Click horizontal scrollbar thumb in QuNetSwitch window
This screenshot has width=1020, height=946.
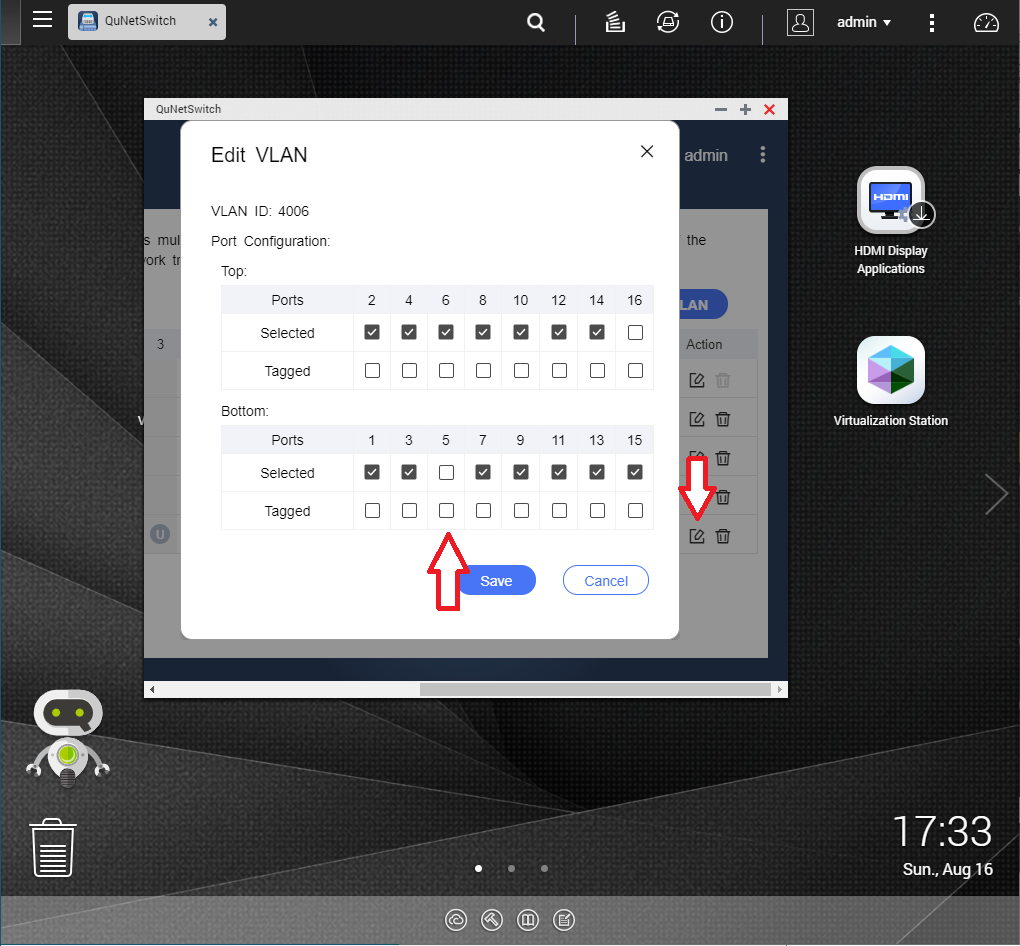595,690
